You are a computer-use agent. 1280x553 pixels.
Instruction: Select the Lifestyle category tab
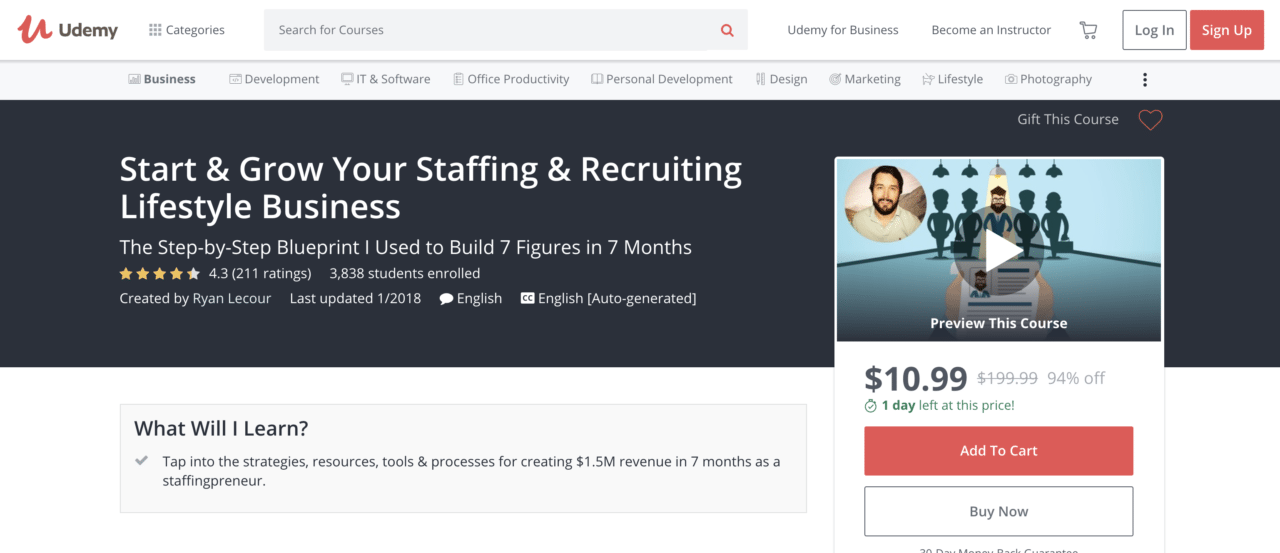(952, 79)
